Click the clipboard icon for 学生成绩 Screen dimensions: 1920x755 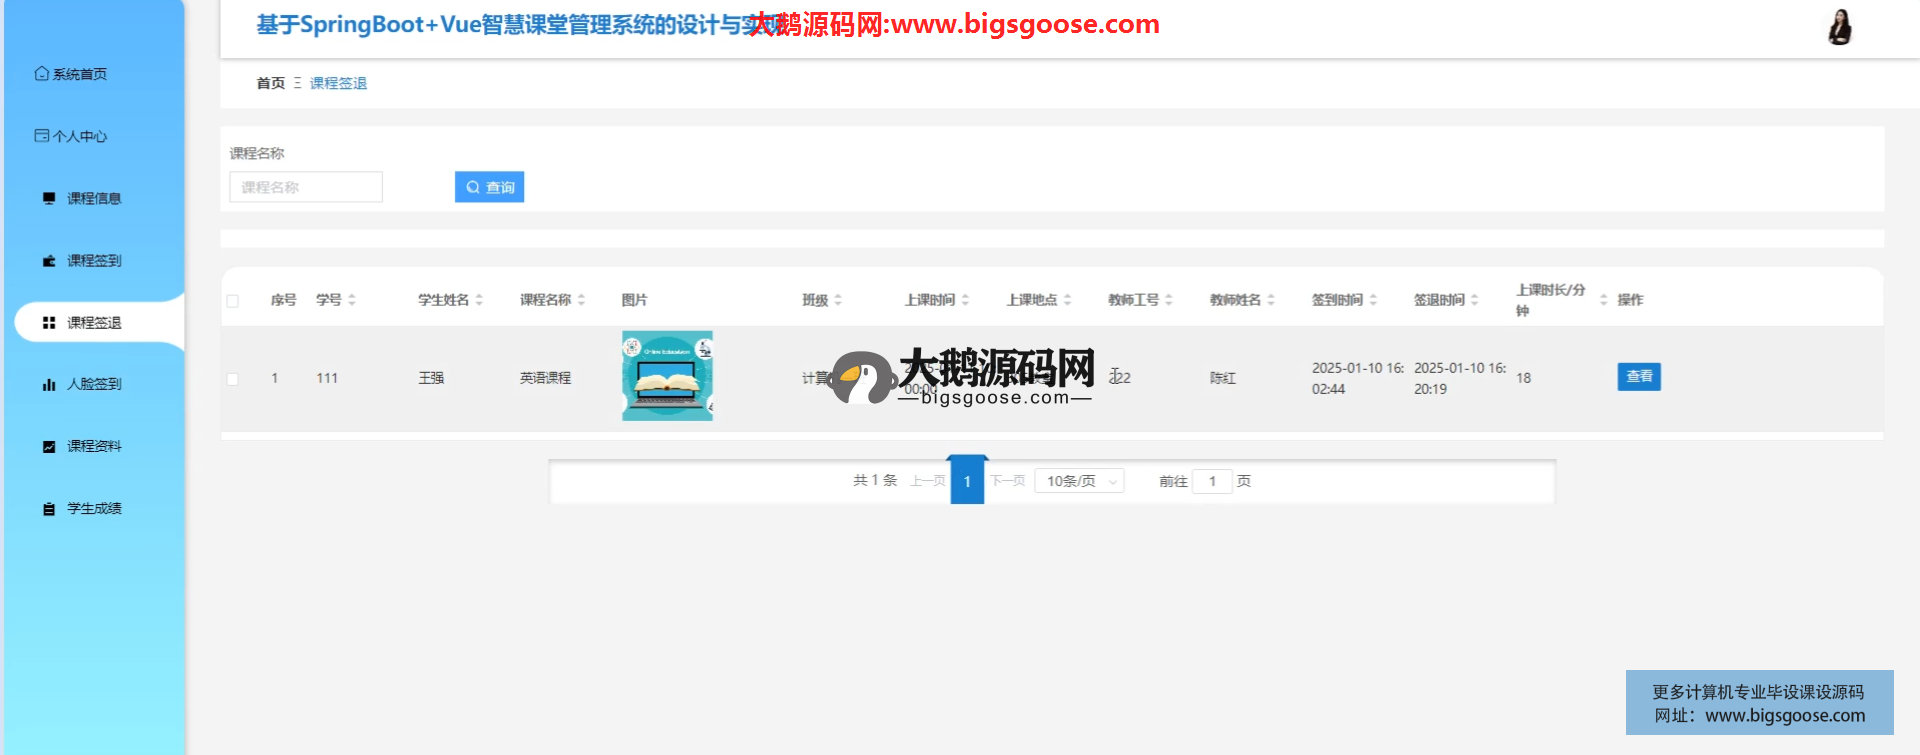[49, 509]
